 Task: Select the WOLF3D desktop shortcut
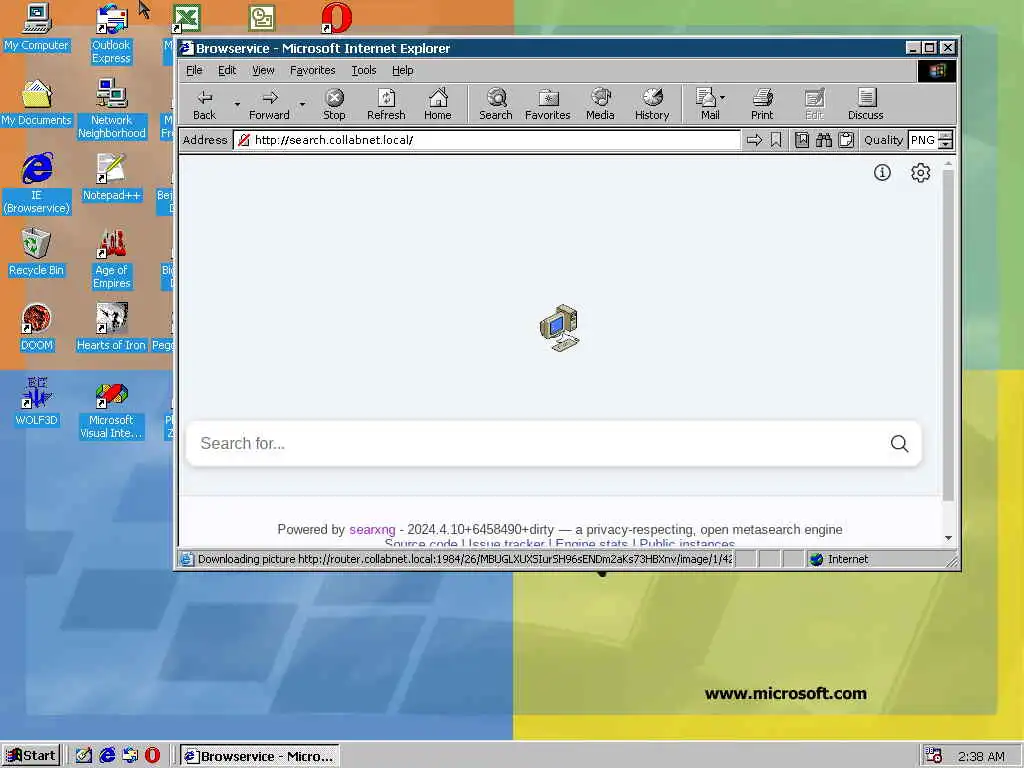tap(37, 402)
